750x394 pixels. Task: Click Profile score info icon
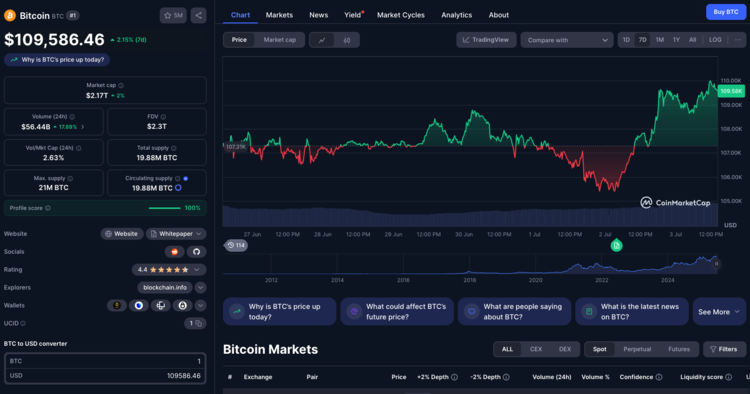[x=48, y=208]
